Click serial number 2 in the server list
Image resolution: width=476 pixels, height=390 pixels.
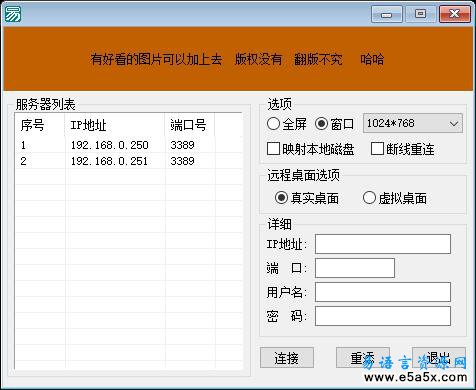[23, 161]
